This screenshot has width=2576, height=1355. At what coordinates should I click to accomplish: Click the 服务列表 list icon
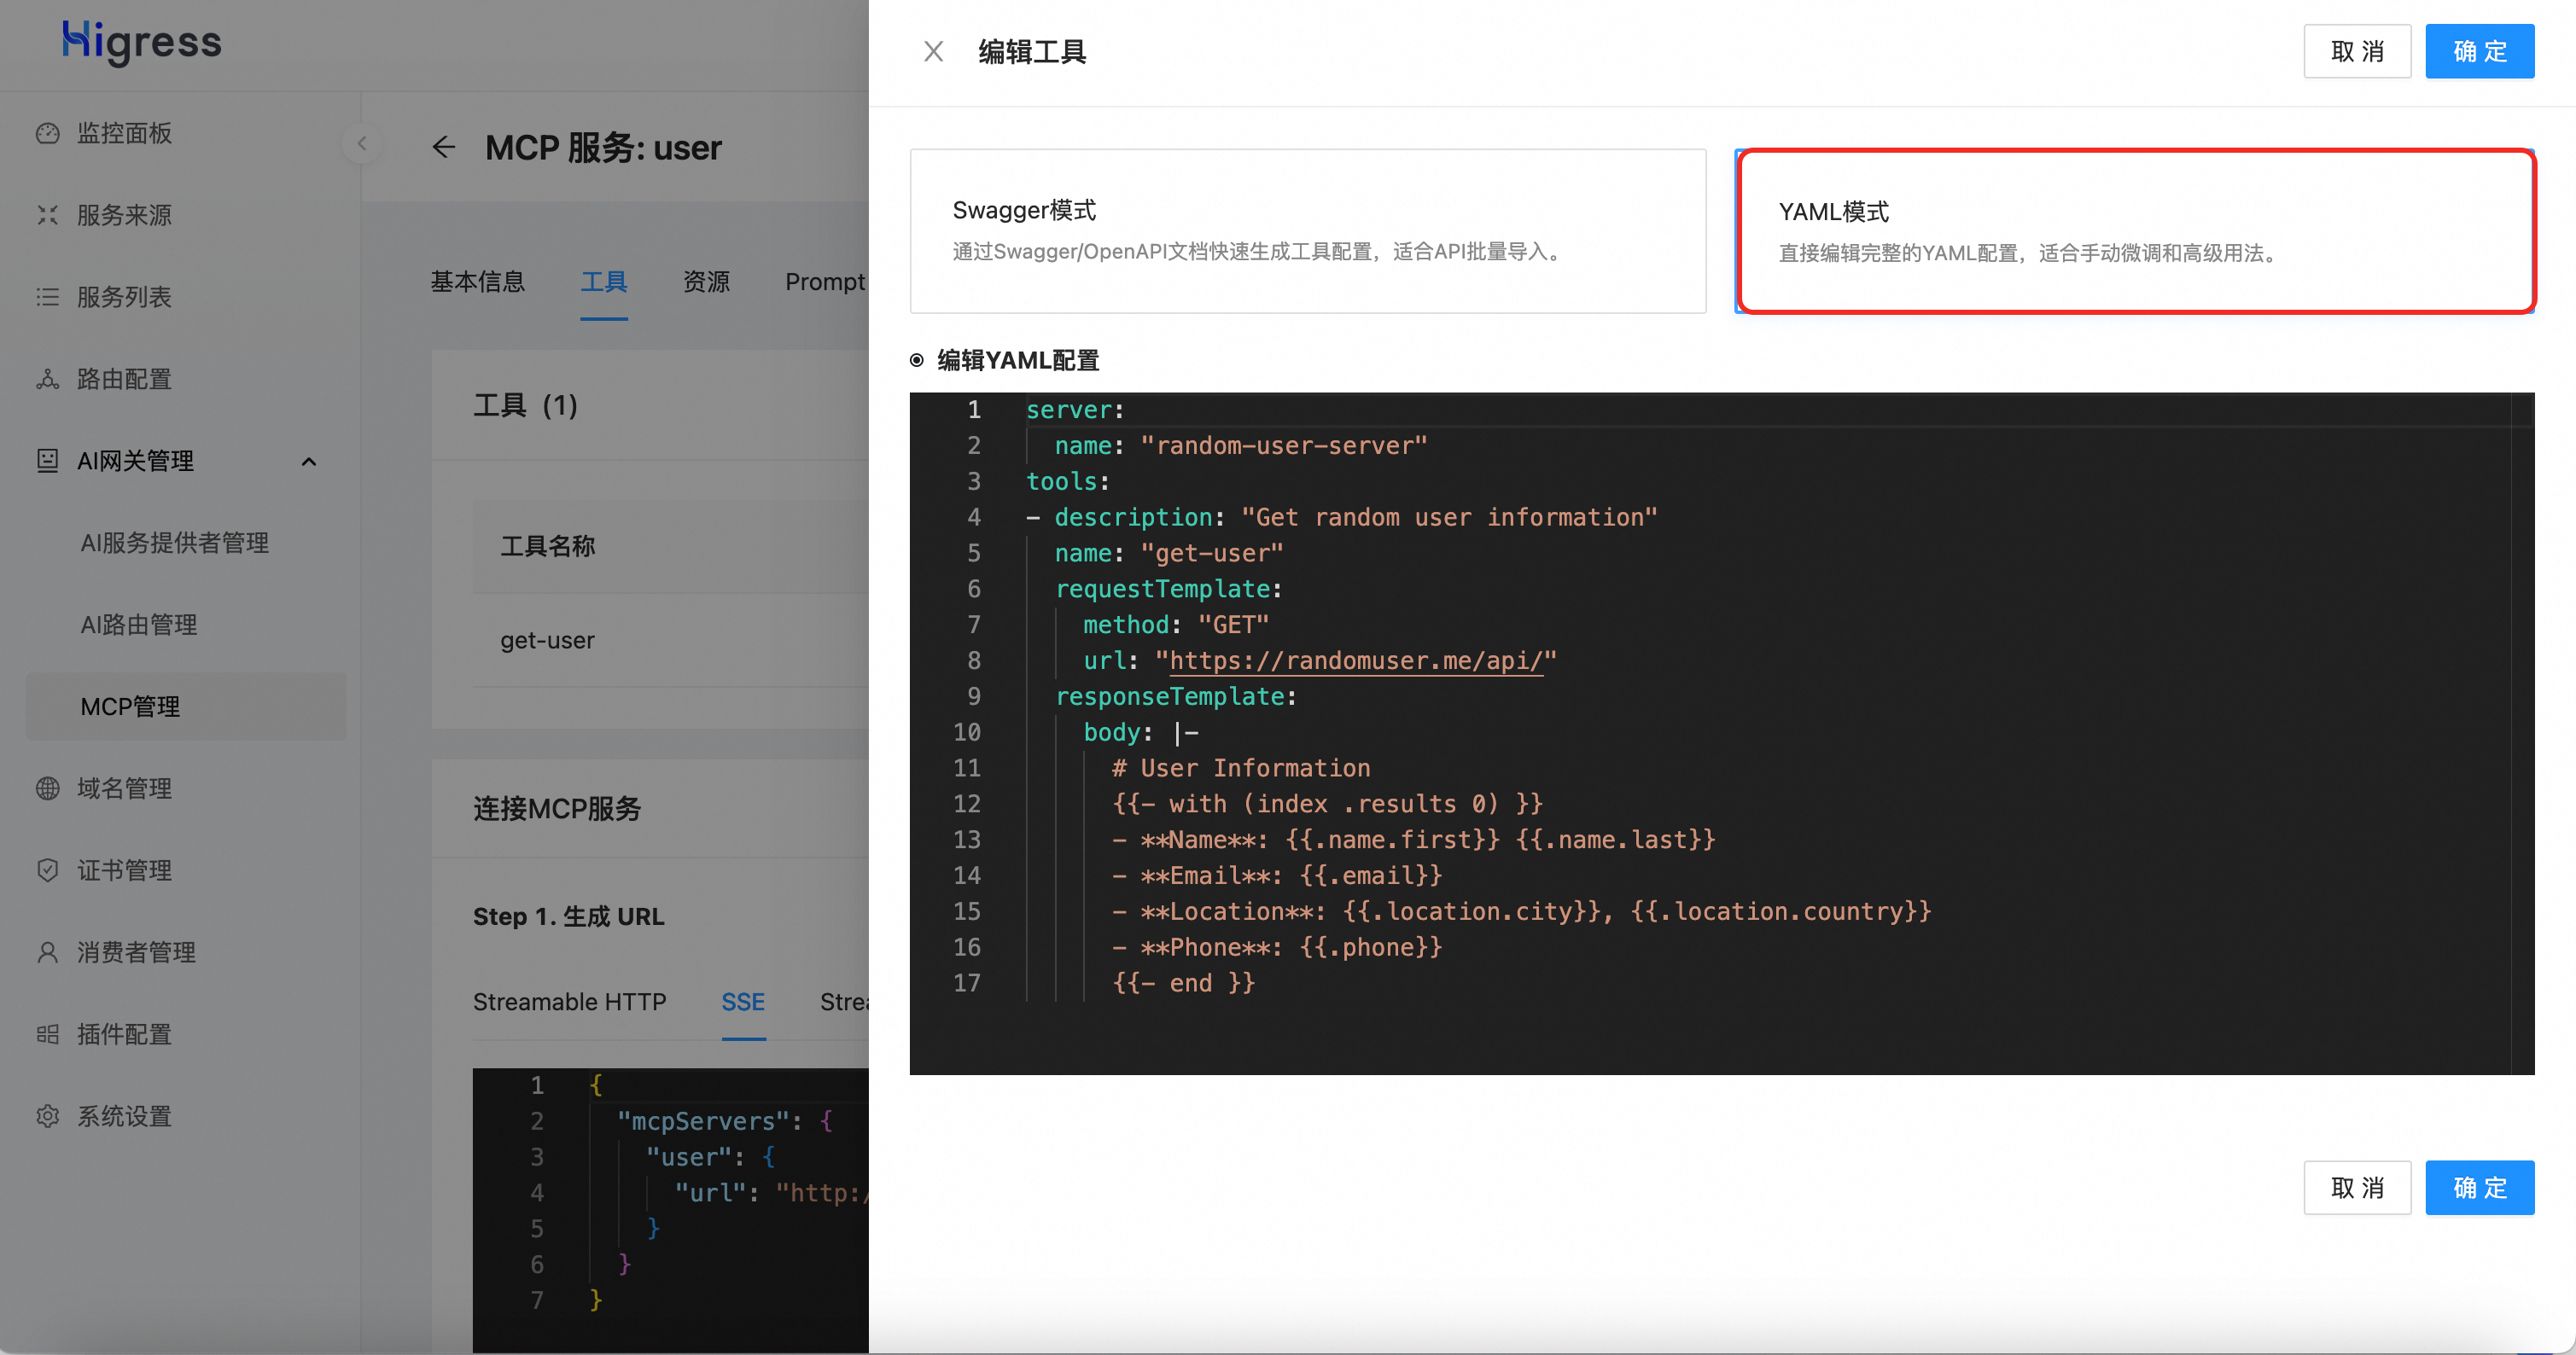tap(47, 297)
